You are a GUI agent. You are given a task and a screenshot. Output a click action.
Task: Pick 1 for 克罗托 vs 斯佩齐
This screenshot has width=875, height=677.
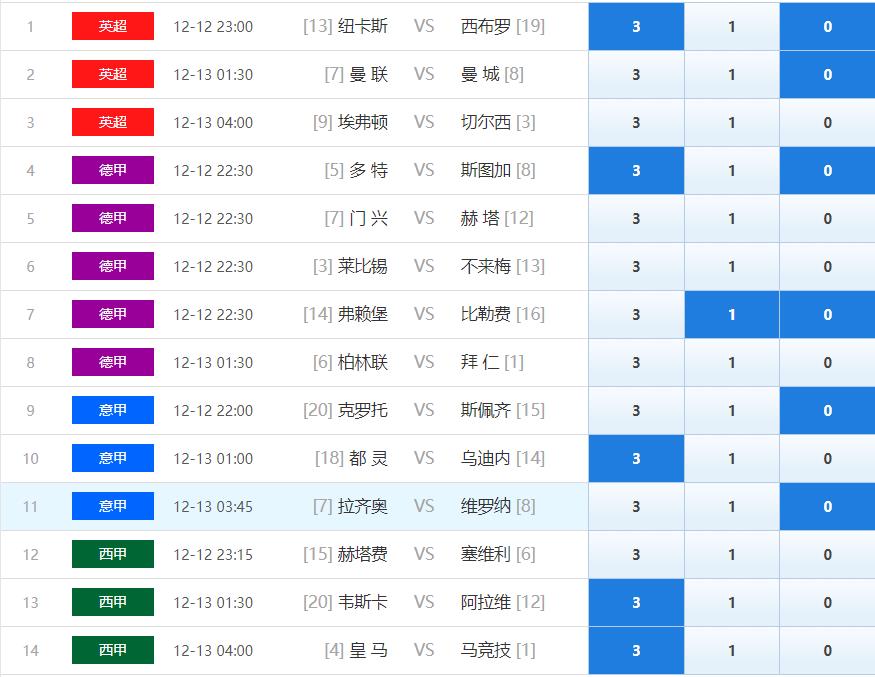(732, 410)
